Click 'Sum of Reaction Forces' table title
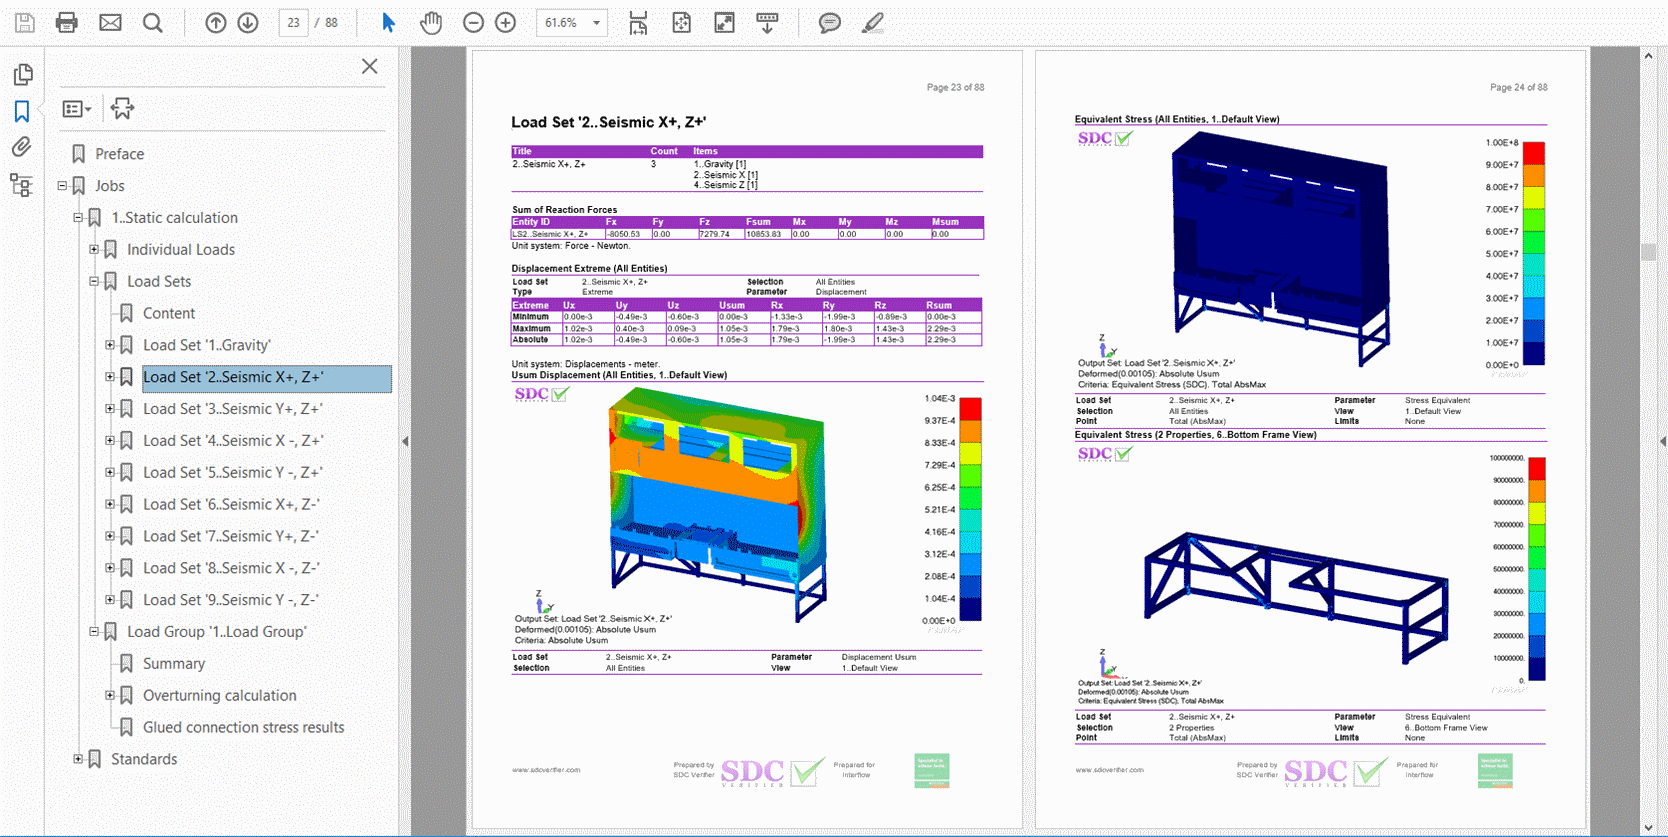The width and height of the screenshot is (1668, 837). 565,210
